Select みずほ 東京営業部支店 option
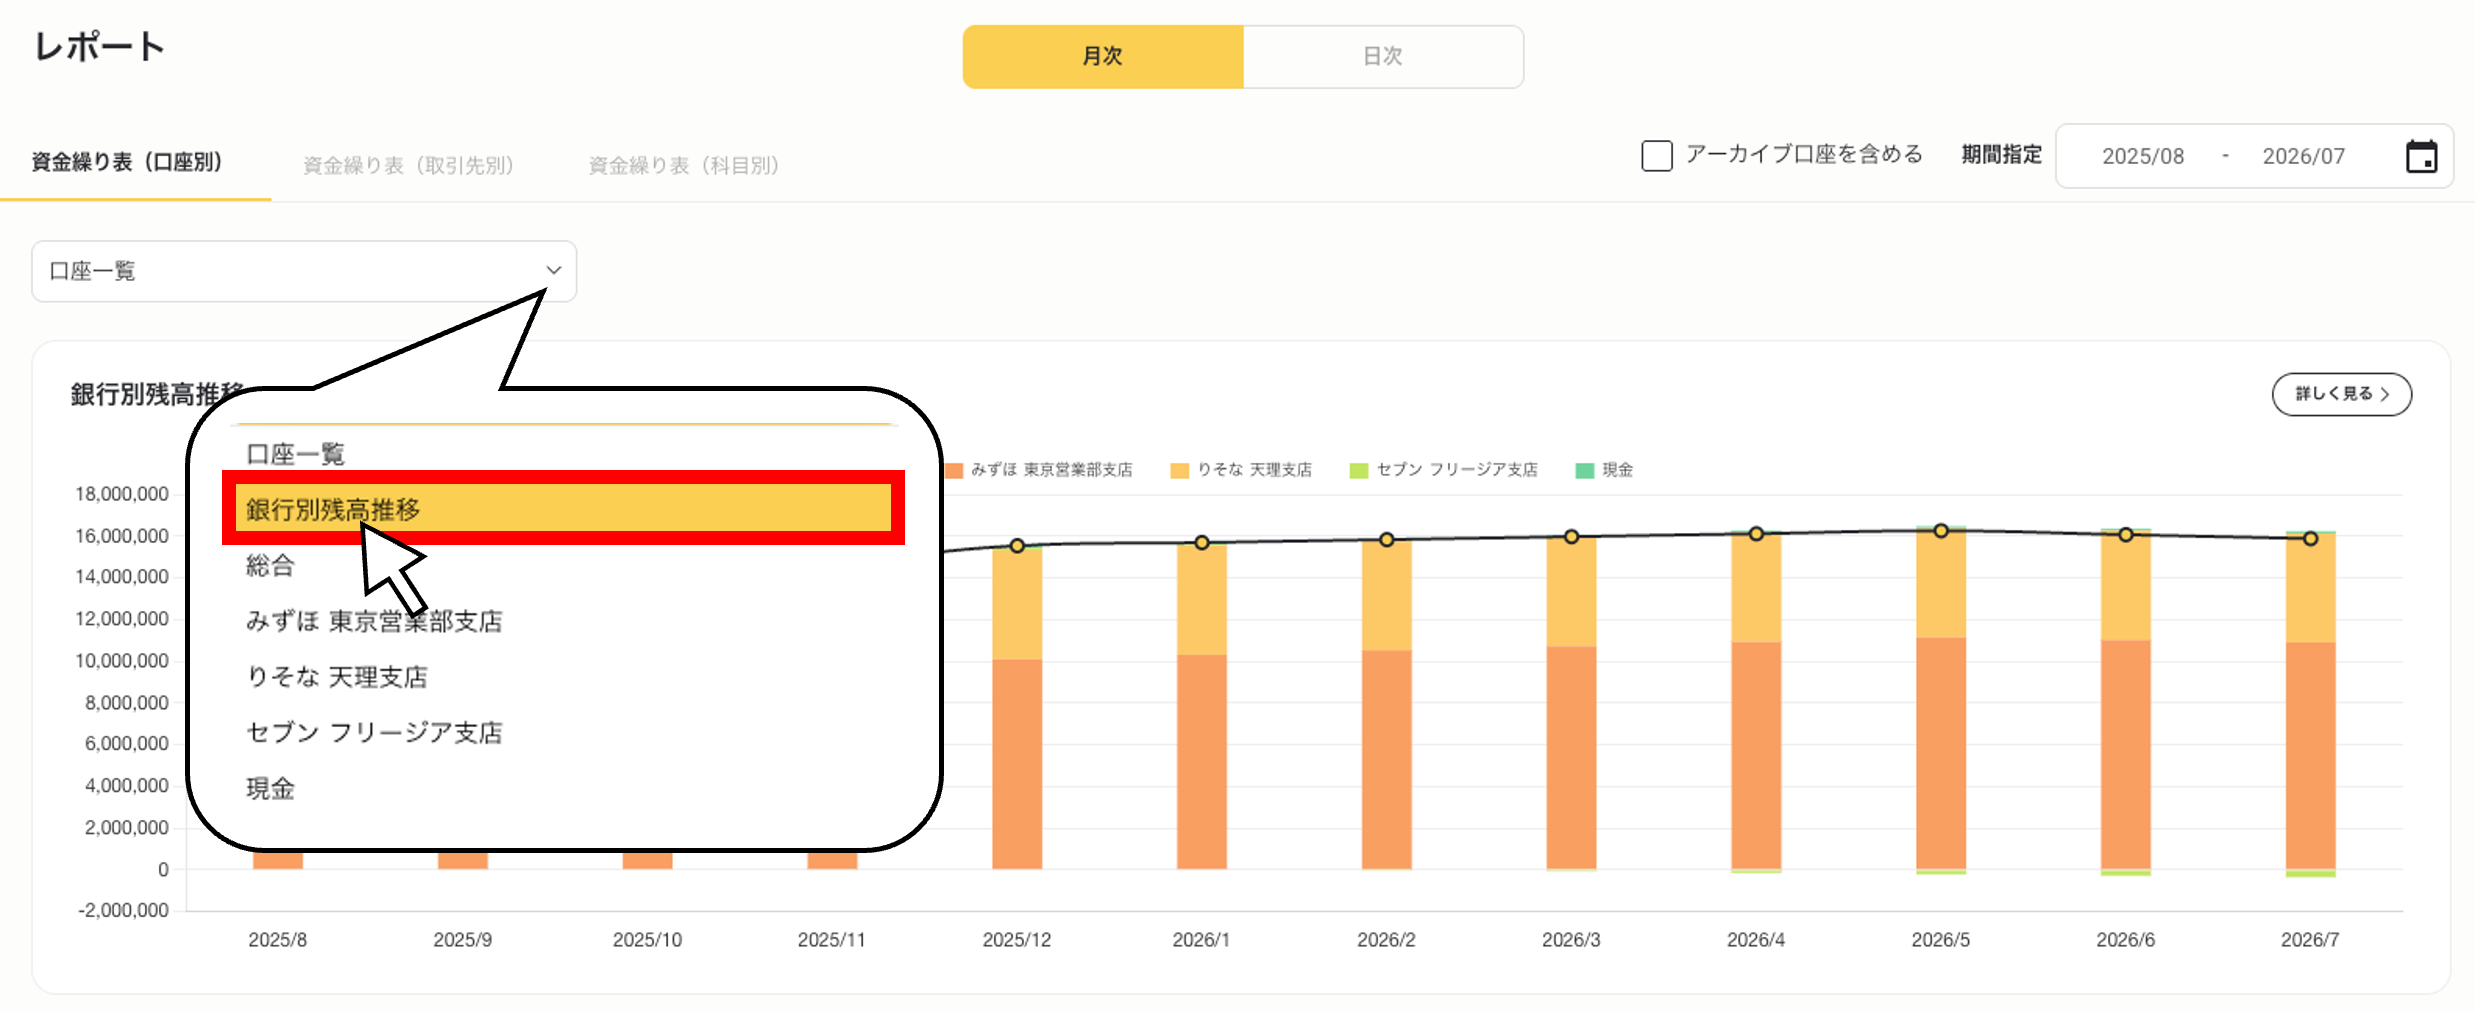 pyautogui.click(x=374, y=622)
